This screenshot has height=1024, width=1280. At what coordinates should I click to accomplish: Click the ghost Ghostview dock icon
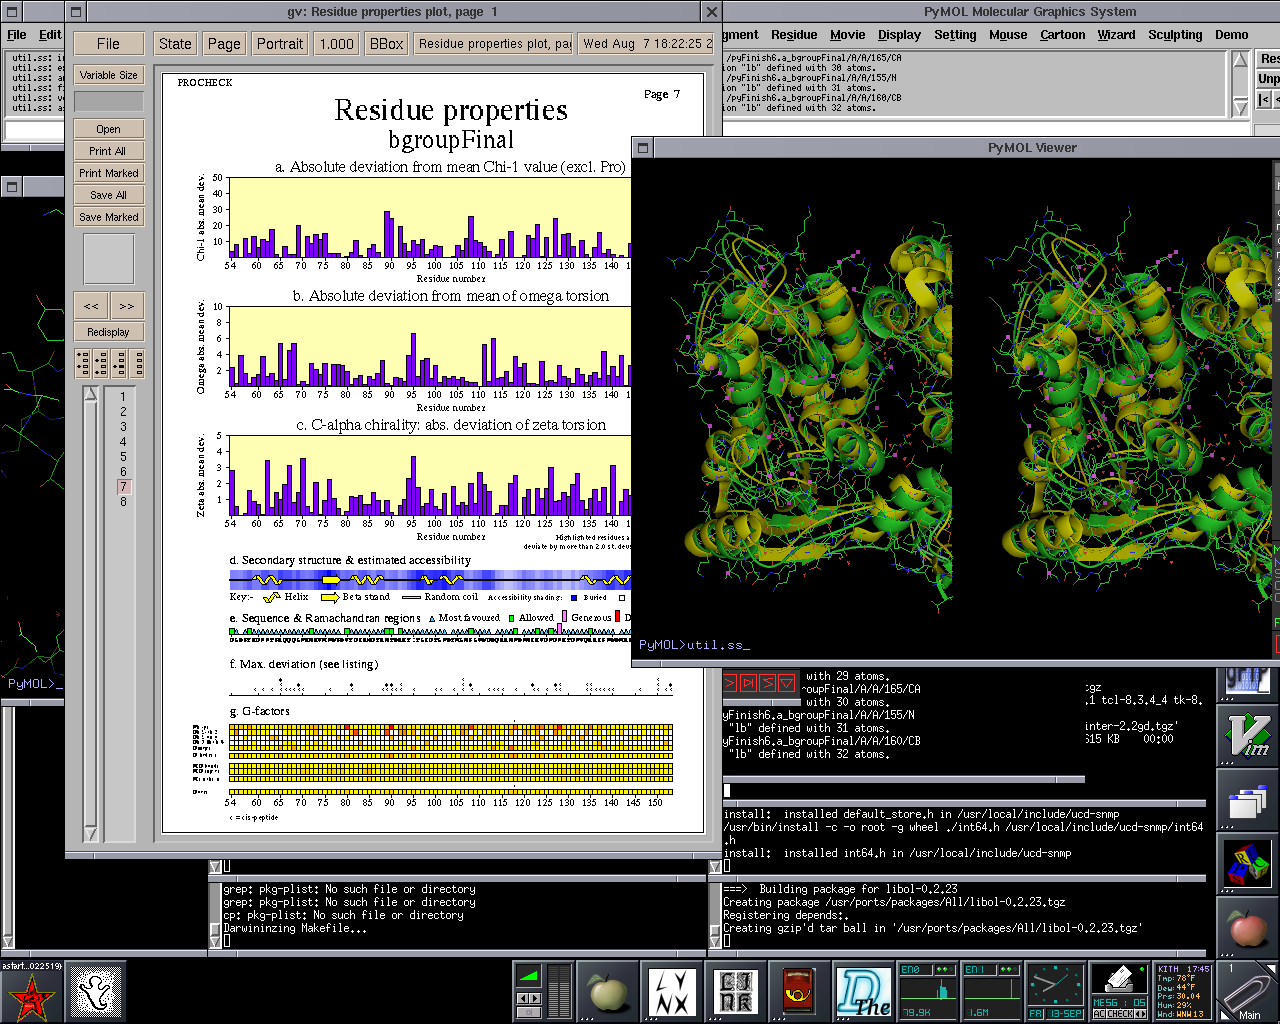96,992
